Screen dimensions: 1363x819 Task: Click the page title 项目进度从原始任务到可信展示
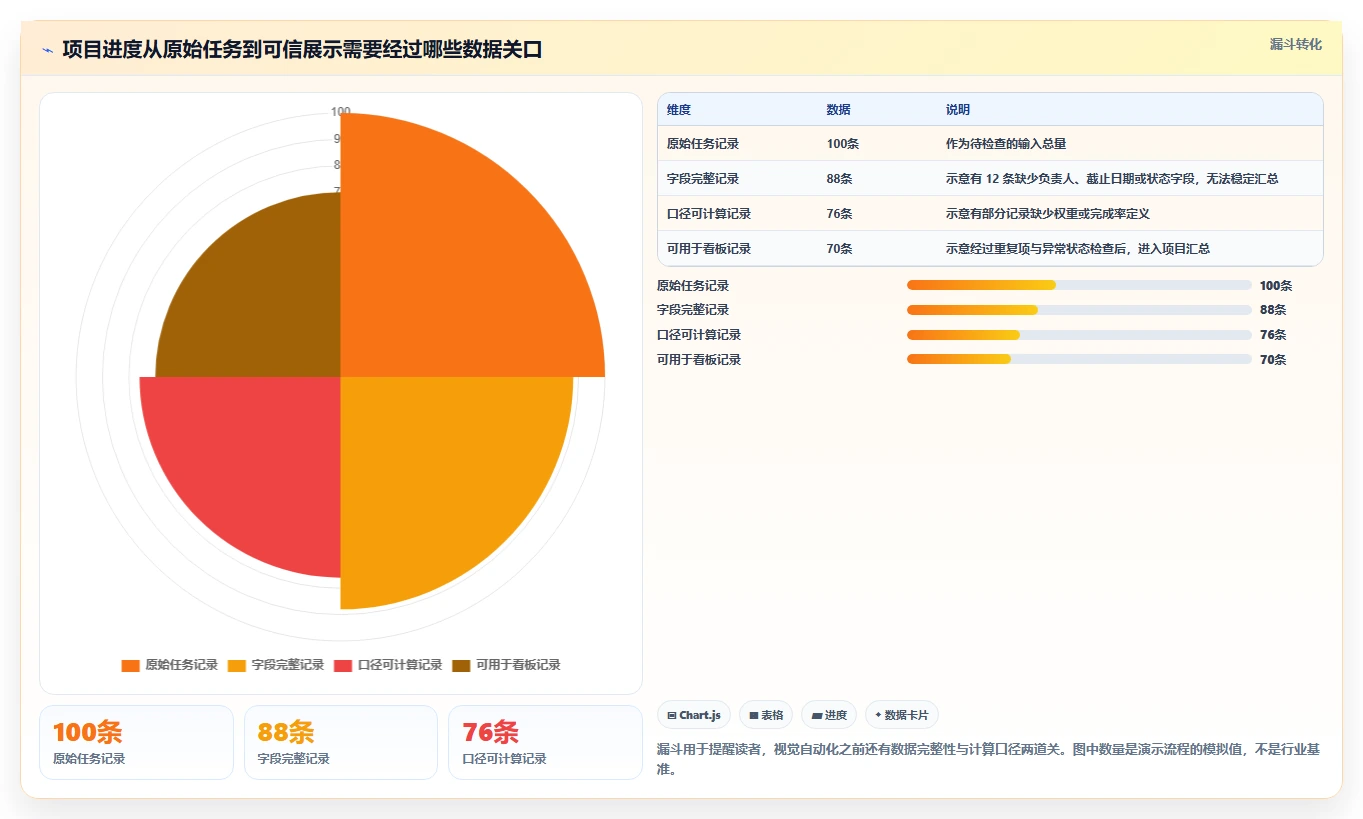point(302,50)
